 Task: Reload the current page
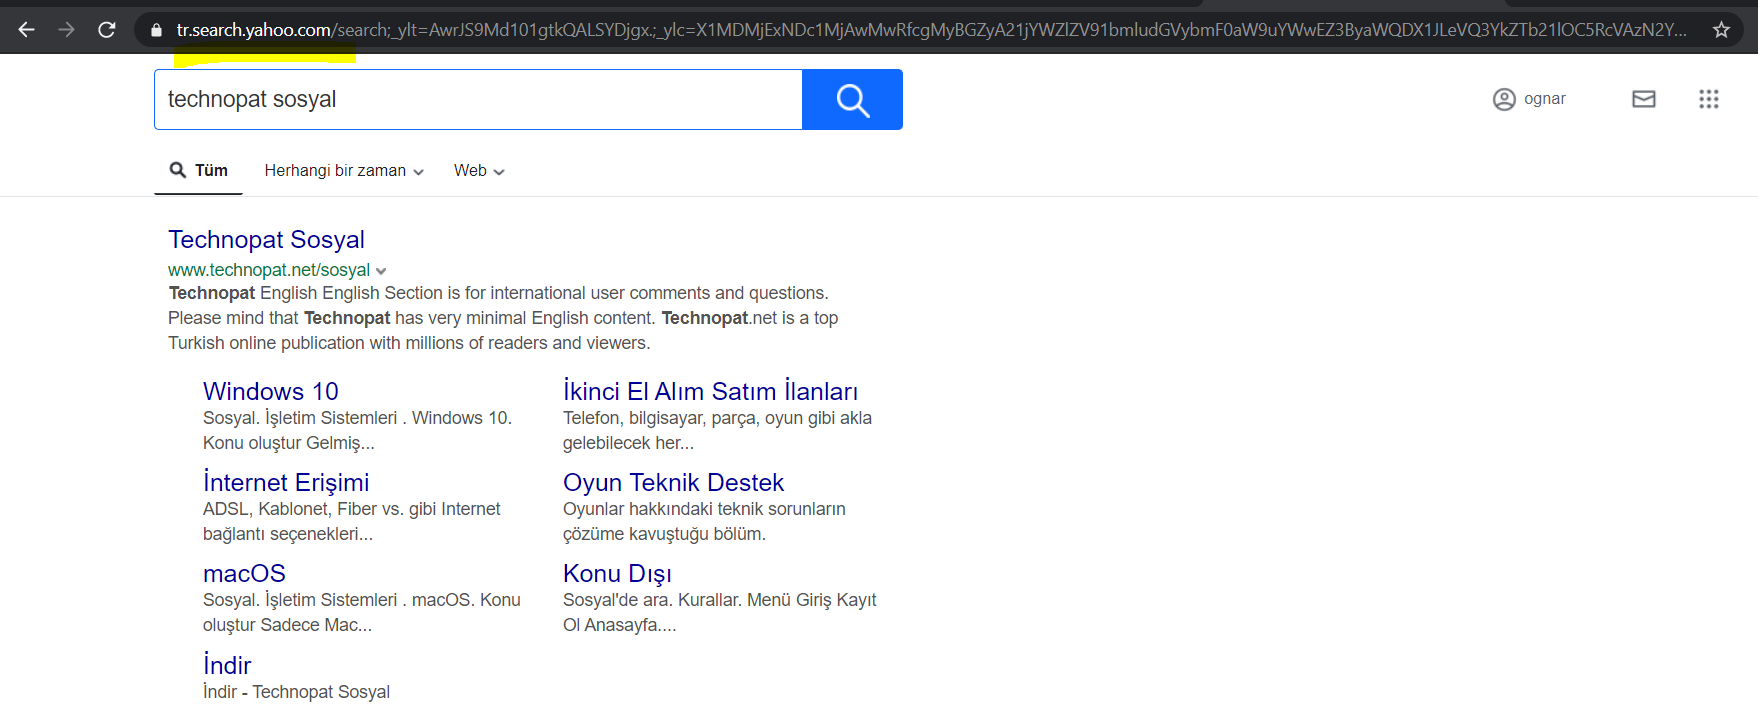coord(107,30)
